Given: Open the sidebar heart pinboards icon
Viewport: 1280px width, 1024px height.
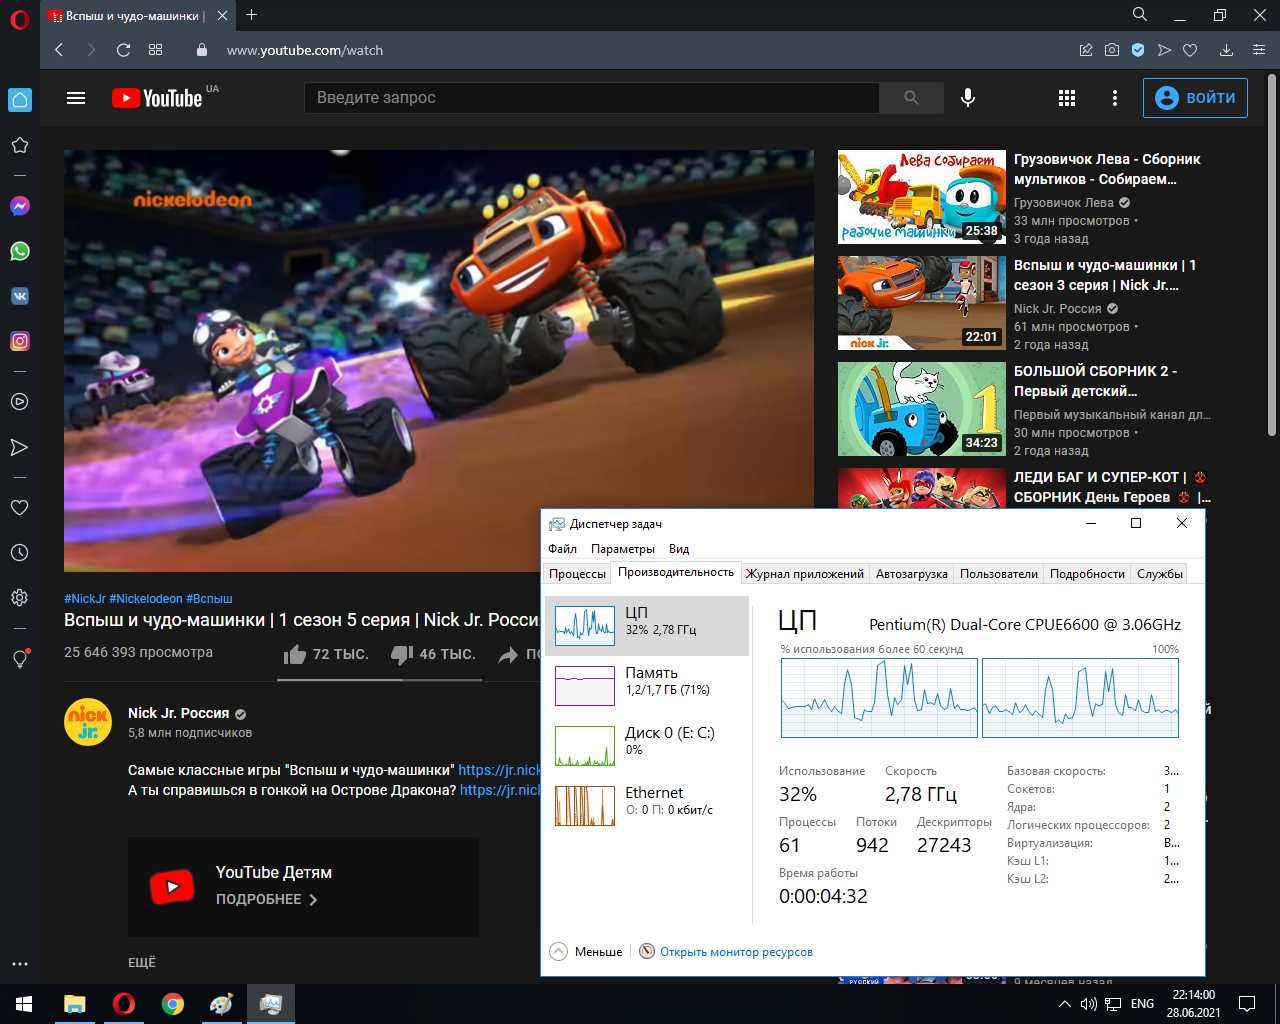Looking at the screenshot, I should [19, 507].
